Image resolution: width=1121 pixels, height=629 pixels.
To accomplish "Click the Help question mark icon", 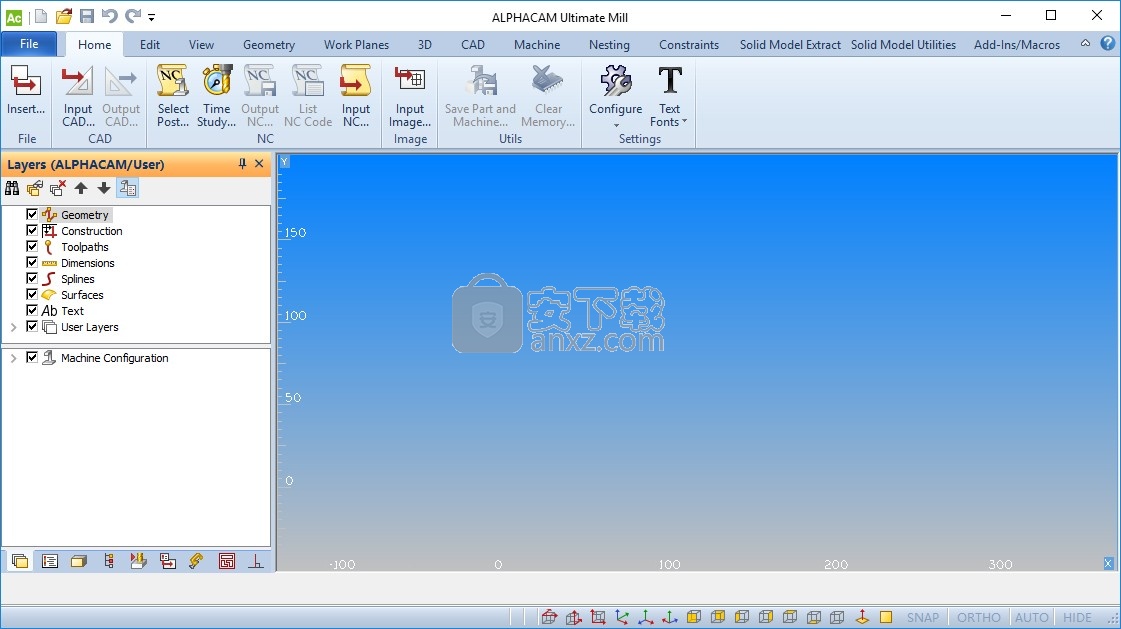I will pyautogui.click(x=1107, y=44).
